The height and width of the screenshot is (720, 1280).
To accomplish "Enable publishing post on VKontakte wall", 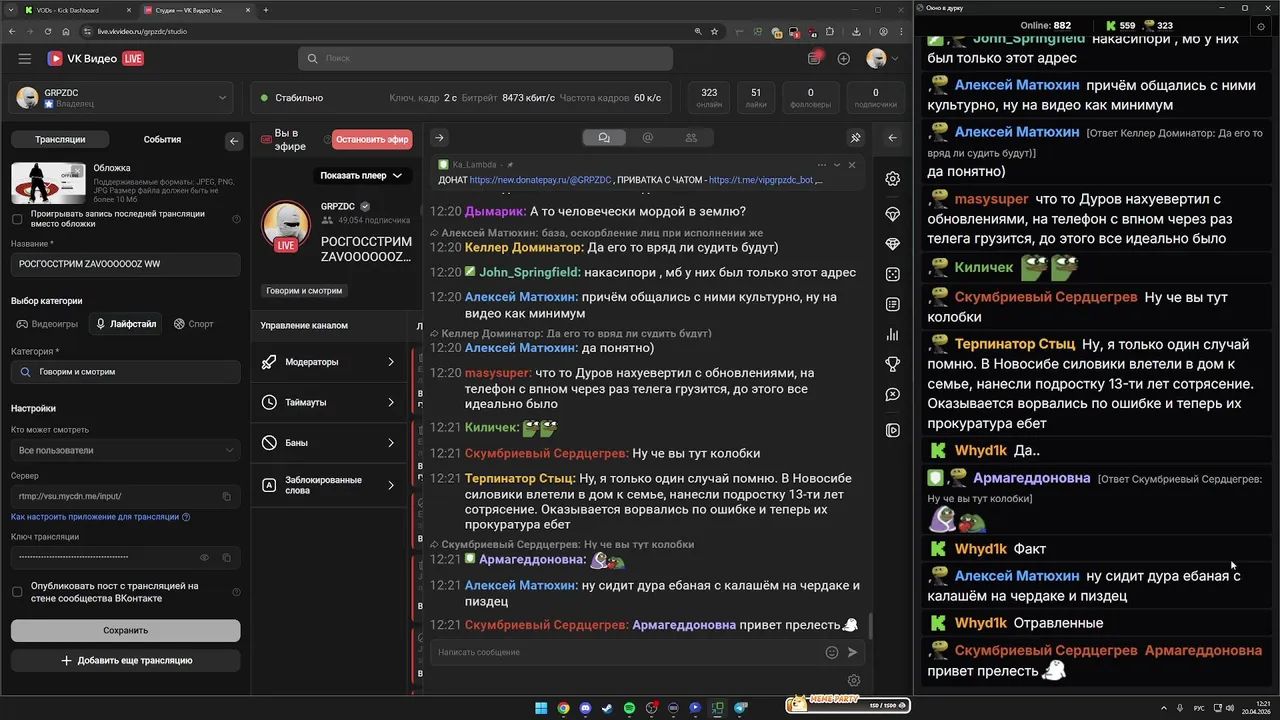I will coord(17,592).
